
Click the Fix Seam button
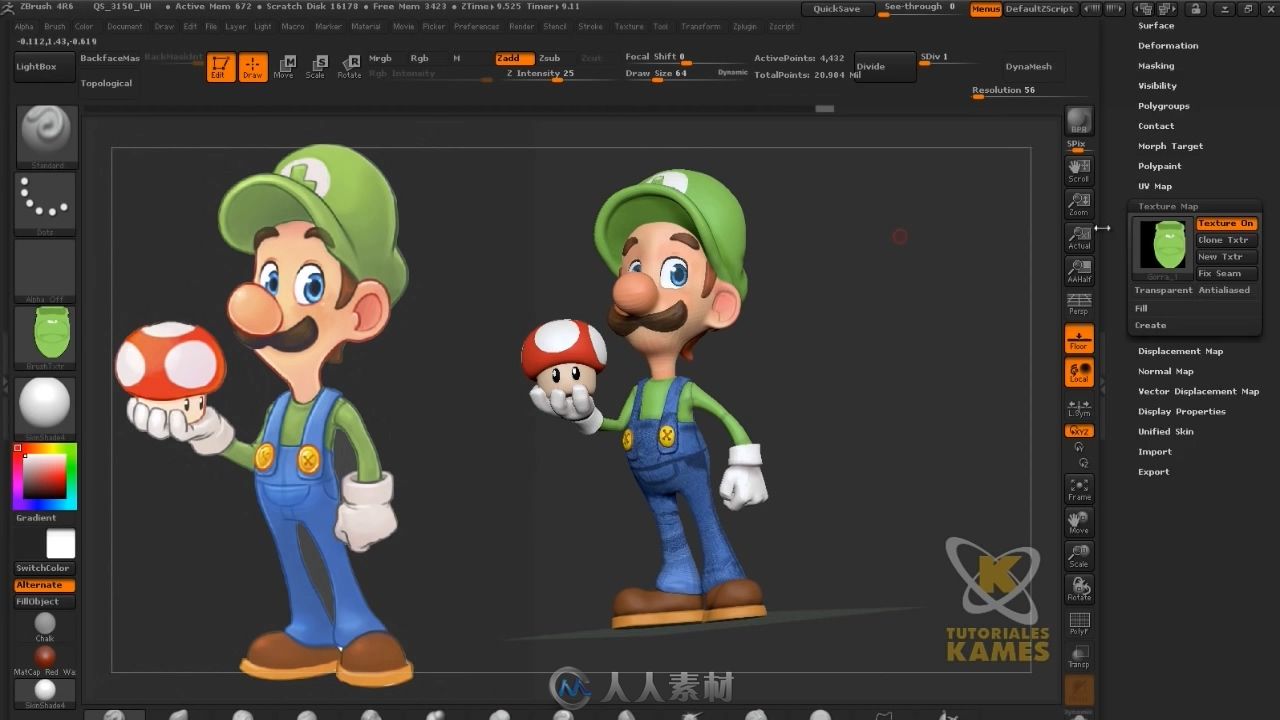click(x=1226, y=273)
